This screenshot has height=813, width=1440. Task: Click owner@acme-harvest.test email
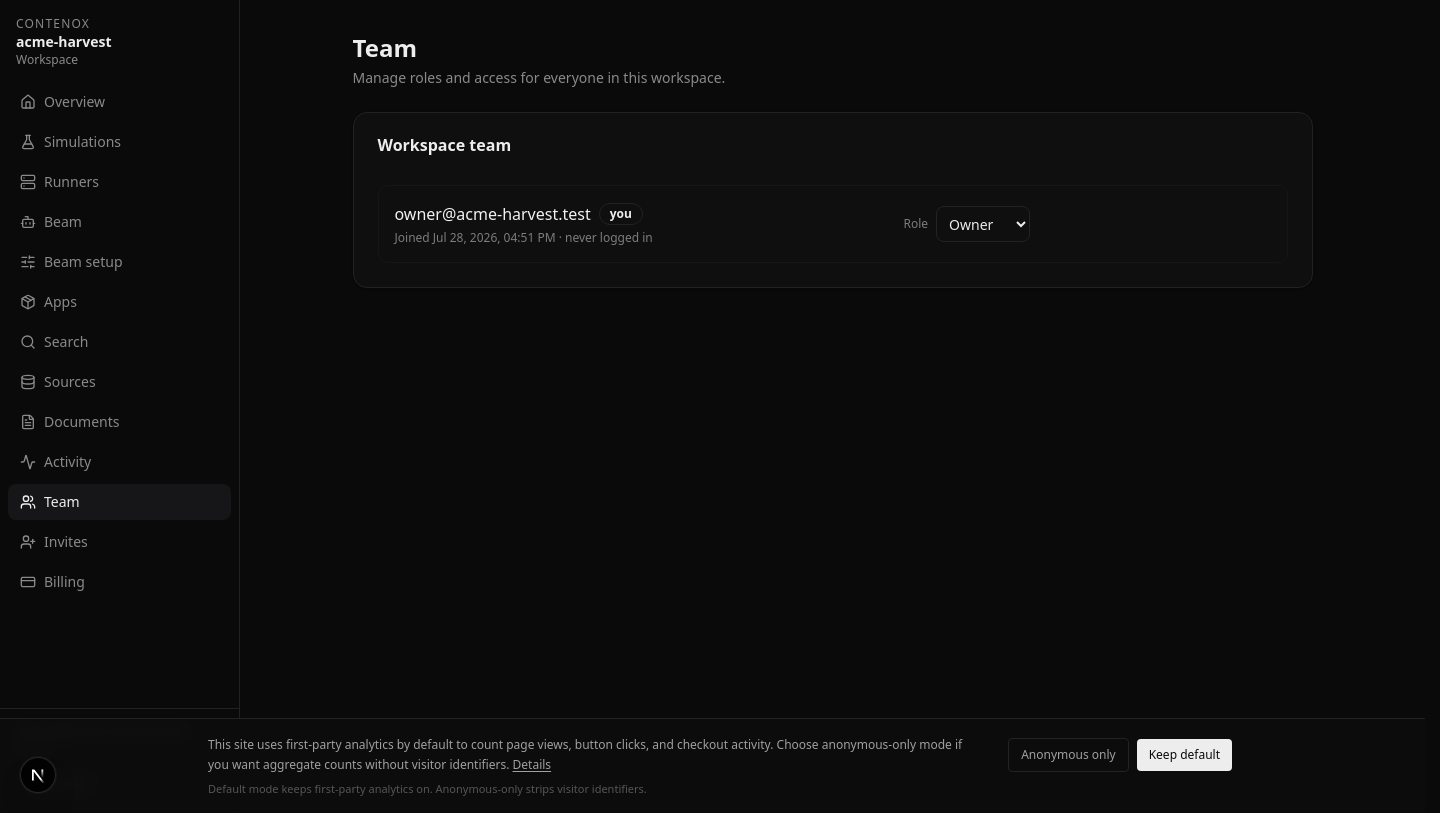[x=492, y=214]
